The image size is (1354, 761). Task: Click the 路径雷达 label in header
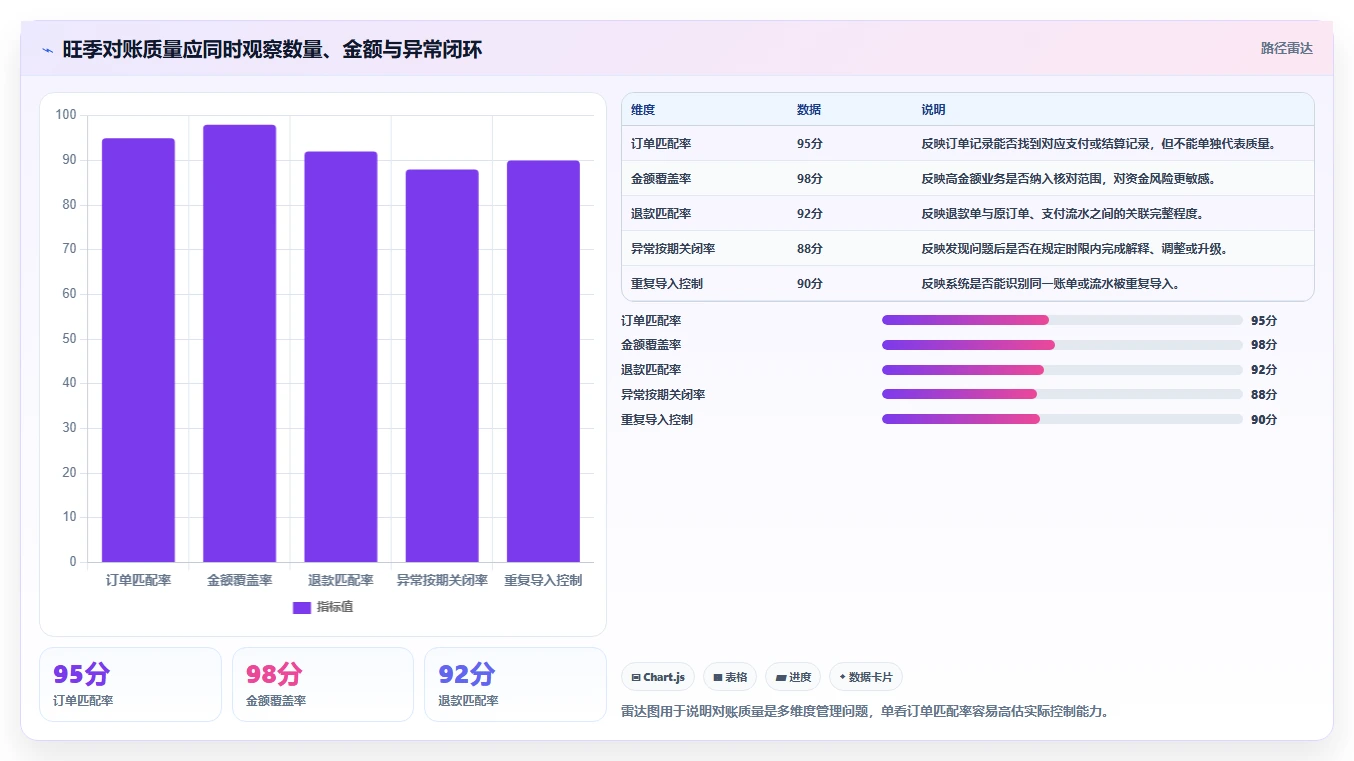pos(1286,48)
